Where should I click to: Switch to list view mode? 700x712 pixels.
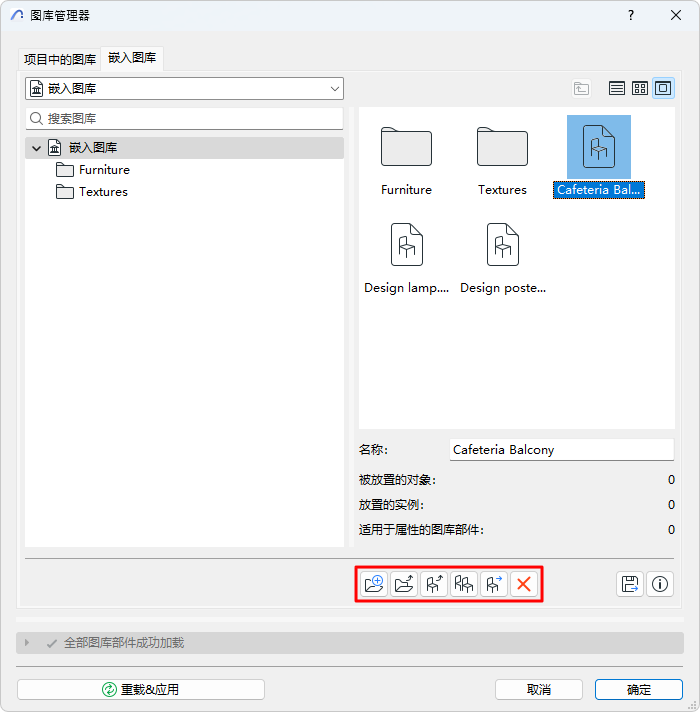616,88
